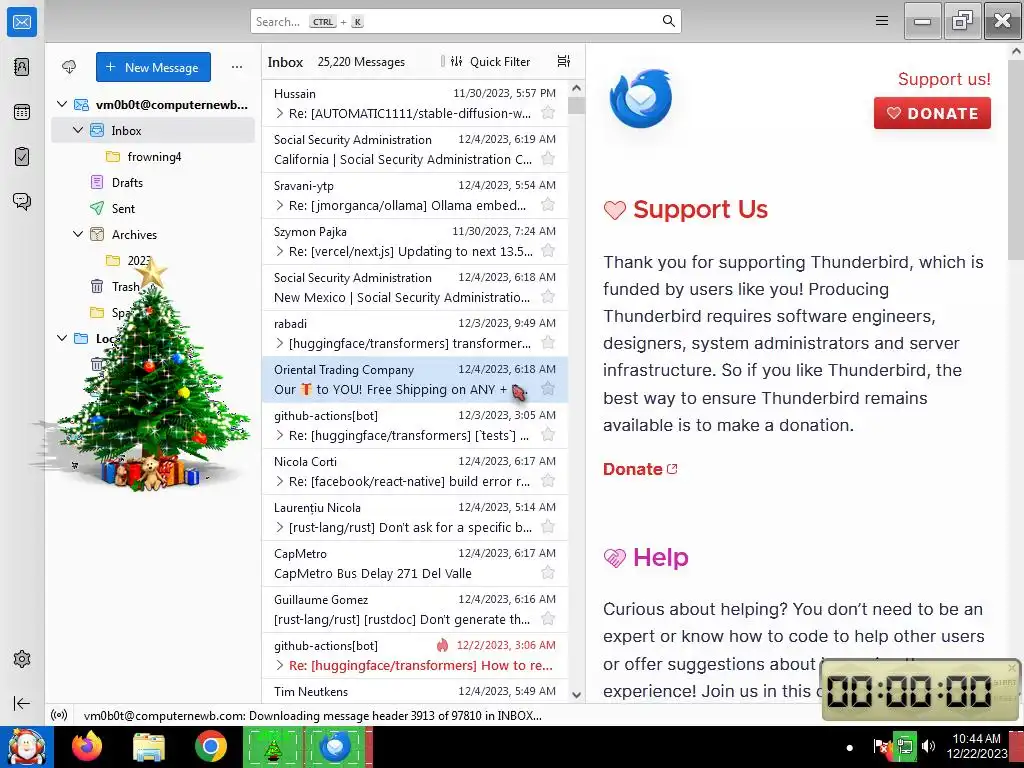Expand the Sravani-ytp thread
Viewport: 1024px width, 768px height.
[280, 206]
